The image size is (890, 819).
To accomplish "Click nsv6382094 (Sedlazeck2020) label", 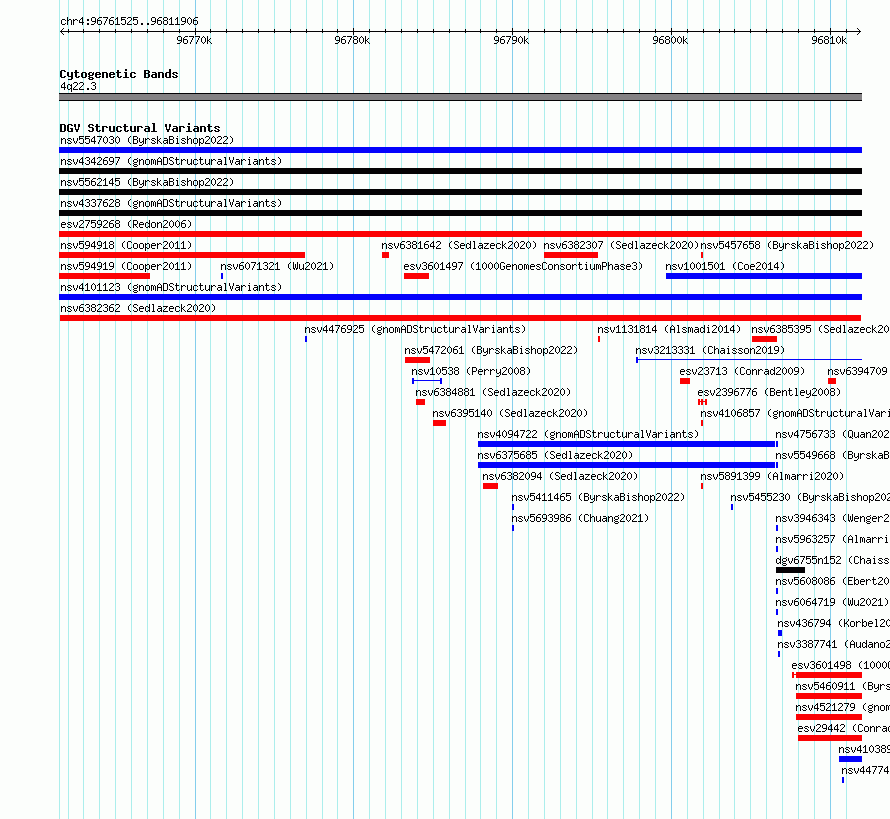I will tap(560, 476).
